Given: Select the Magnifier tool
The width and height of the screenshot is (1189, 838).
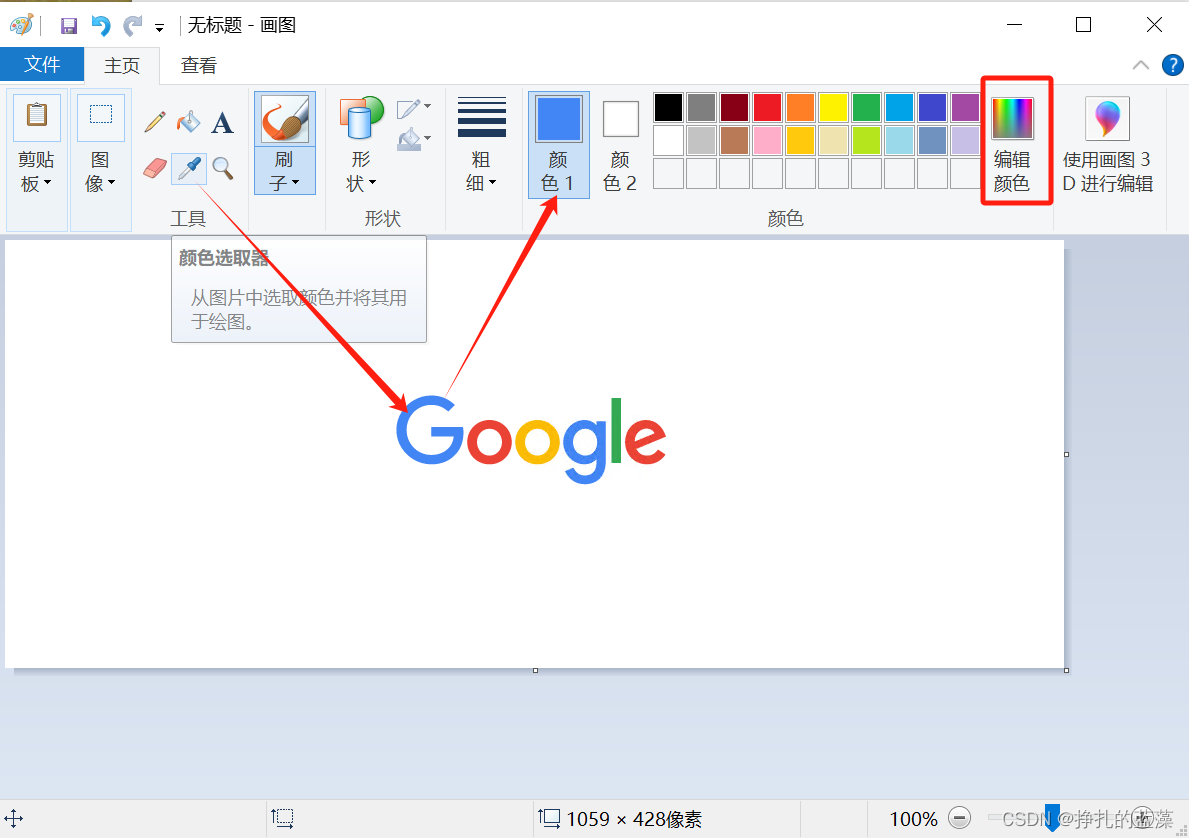Looking at the screenshot, I should [x=222, y=168].
